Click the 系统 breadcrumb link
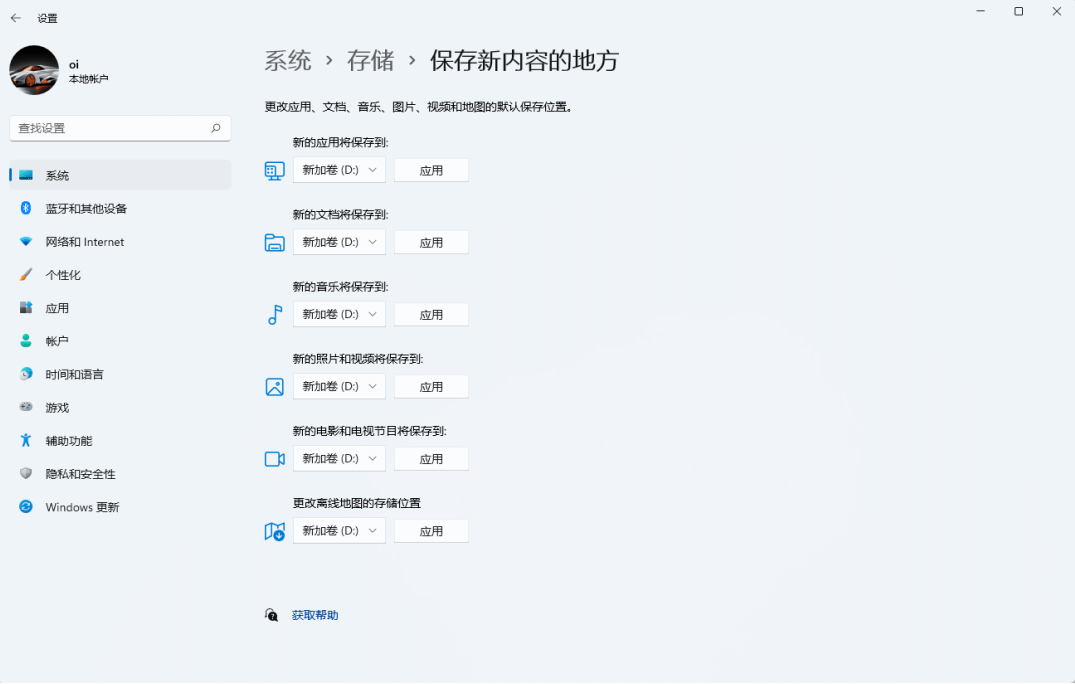 287,60
